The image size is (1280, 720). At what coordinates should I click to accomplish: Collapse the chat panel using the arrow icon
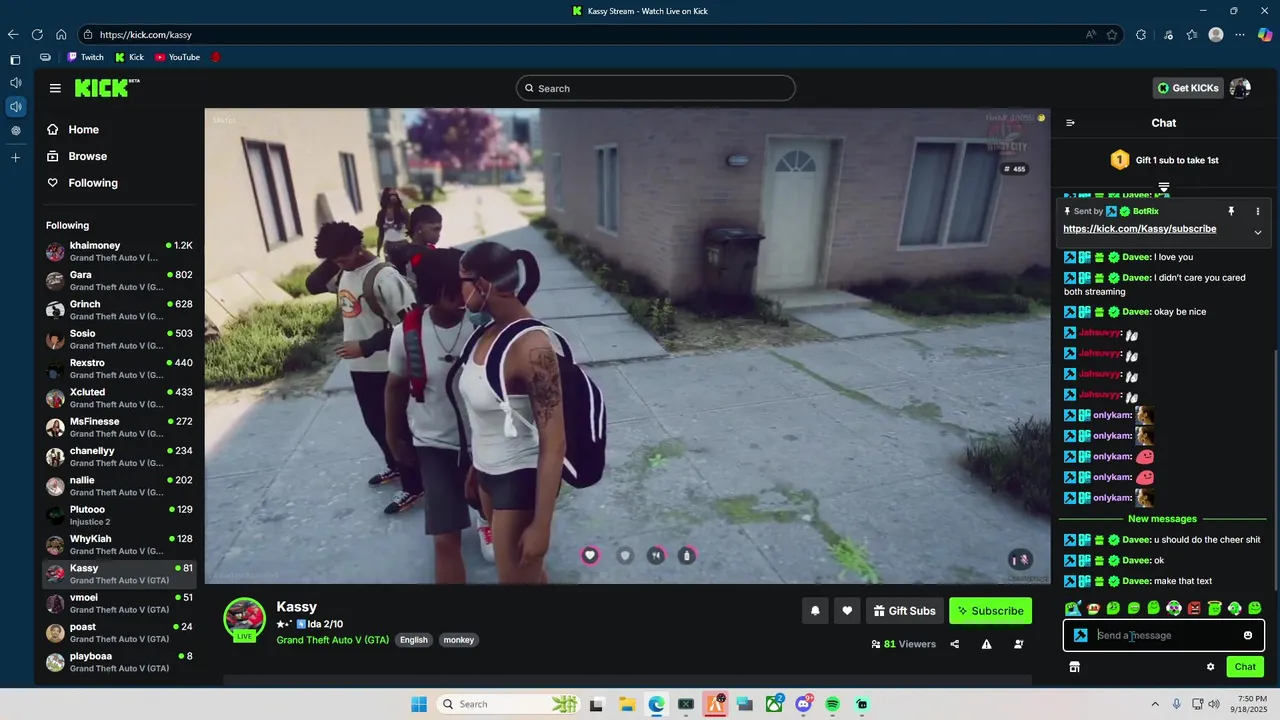(x=1070, y=123)
